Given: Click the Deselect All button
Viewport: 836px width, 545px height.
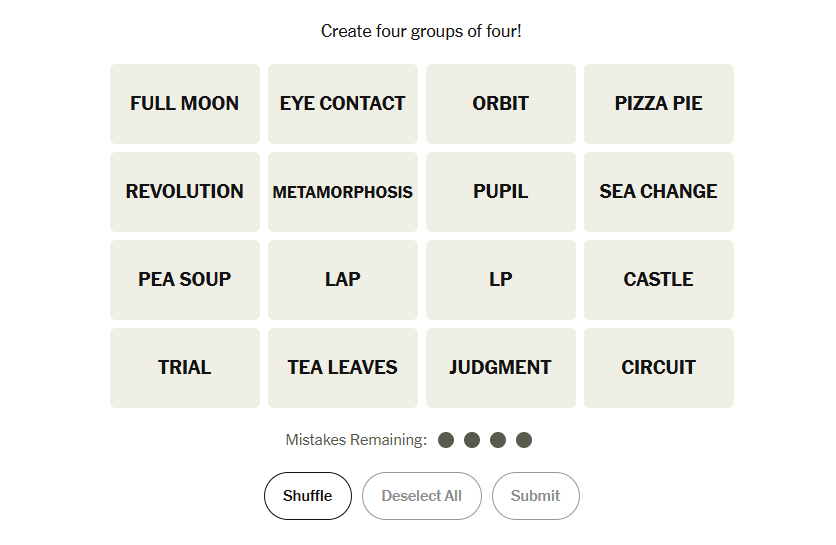Looking at the screenshot, I should (422, 496).
